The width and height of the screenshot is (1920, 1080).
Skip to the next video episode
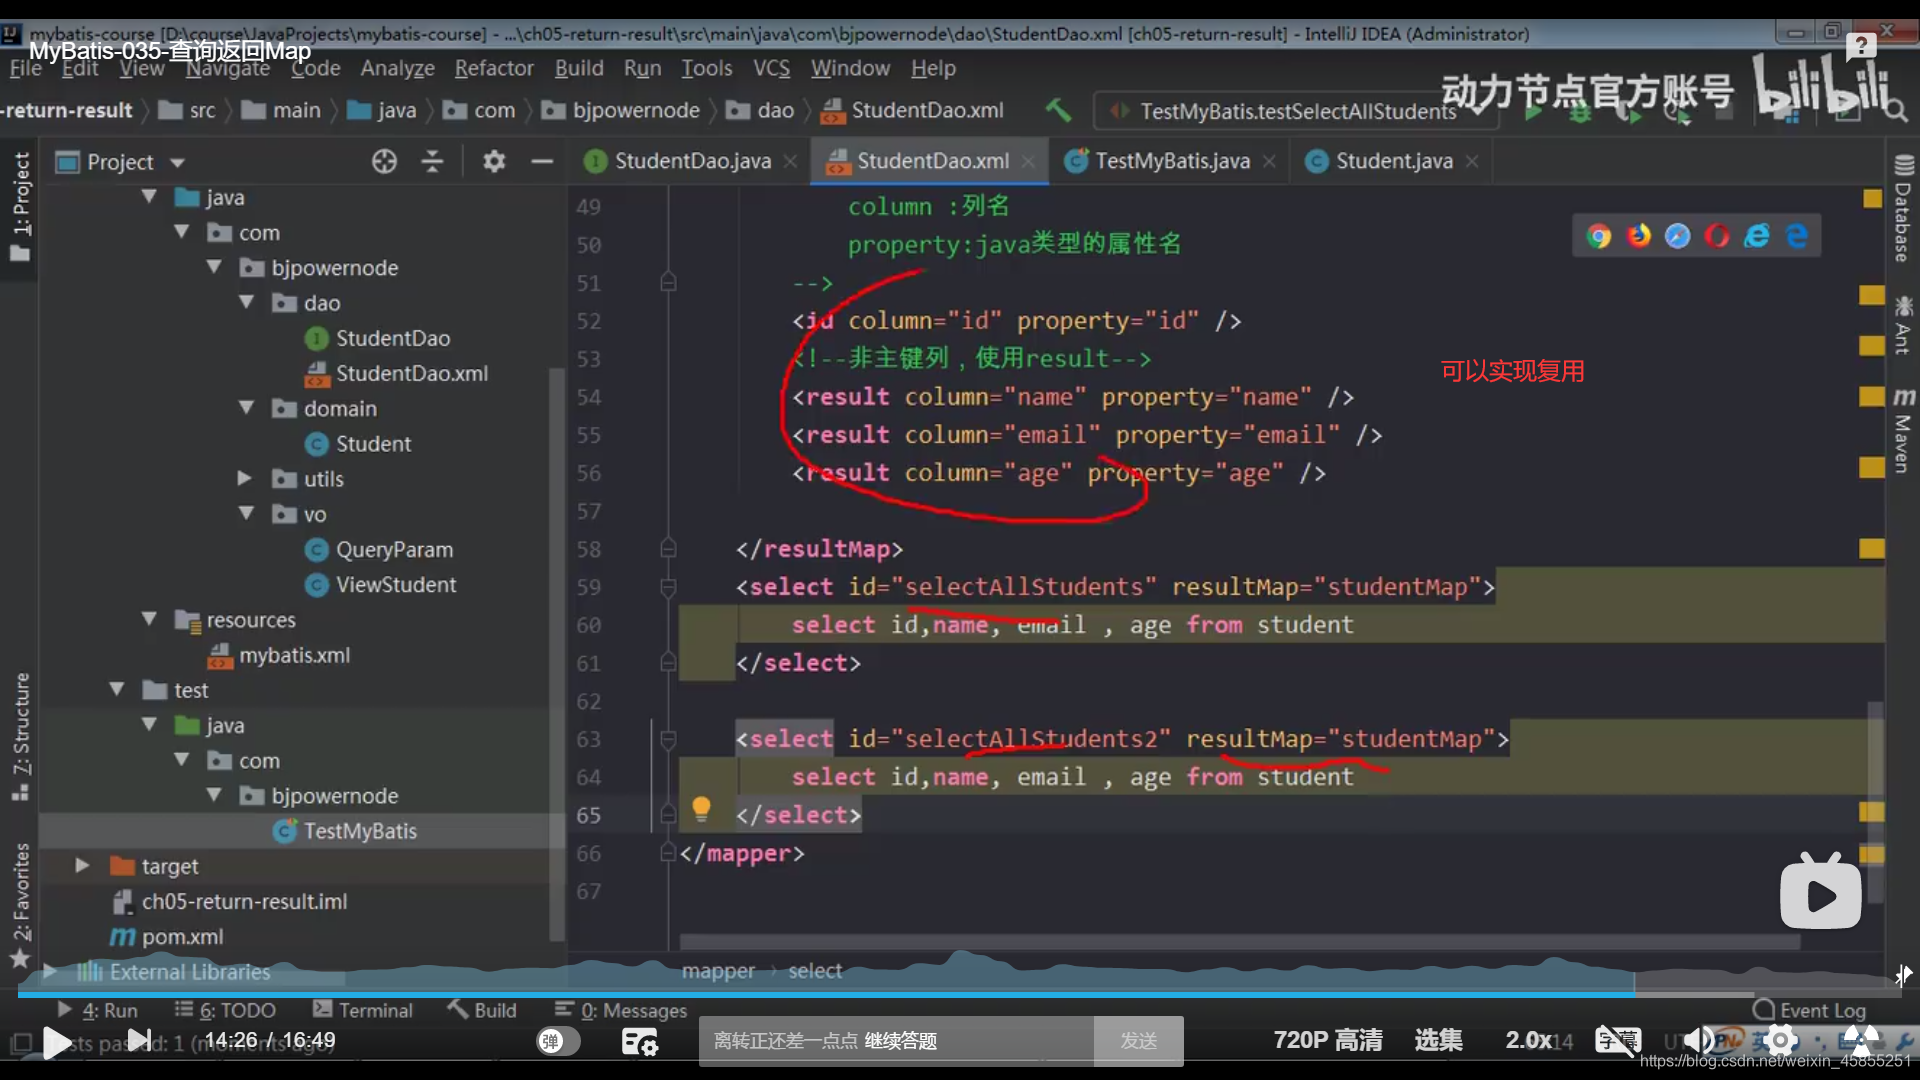140,1041
